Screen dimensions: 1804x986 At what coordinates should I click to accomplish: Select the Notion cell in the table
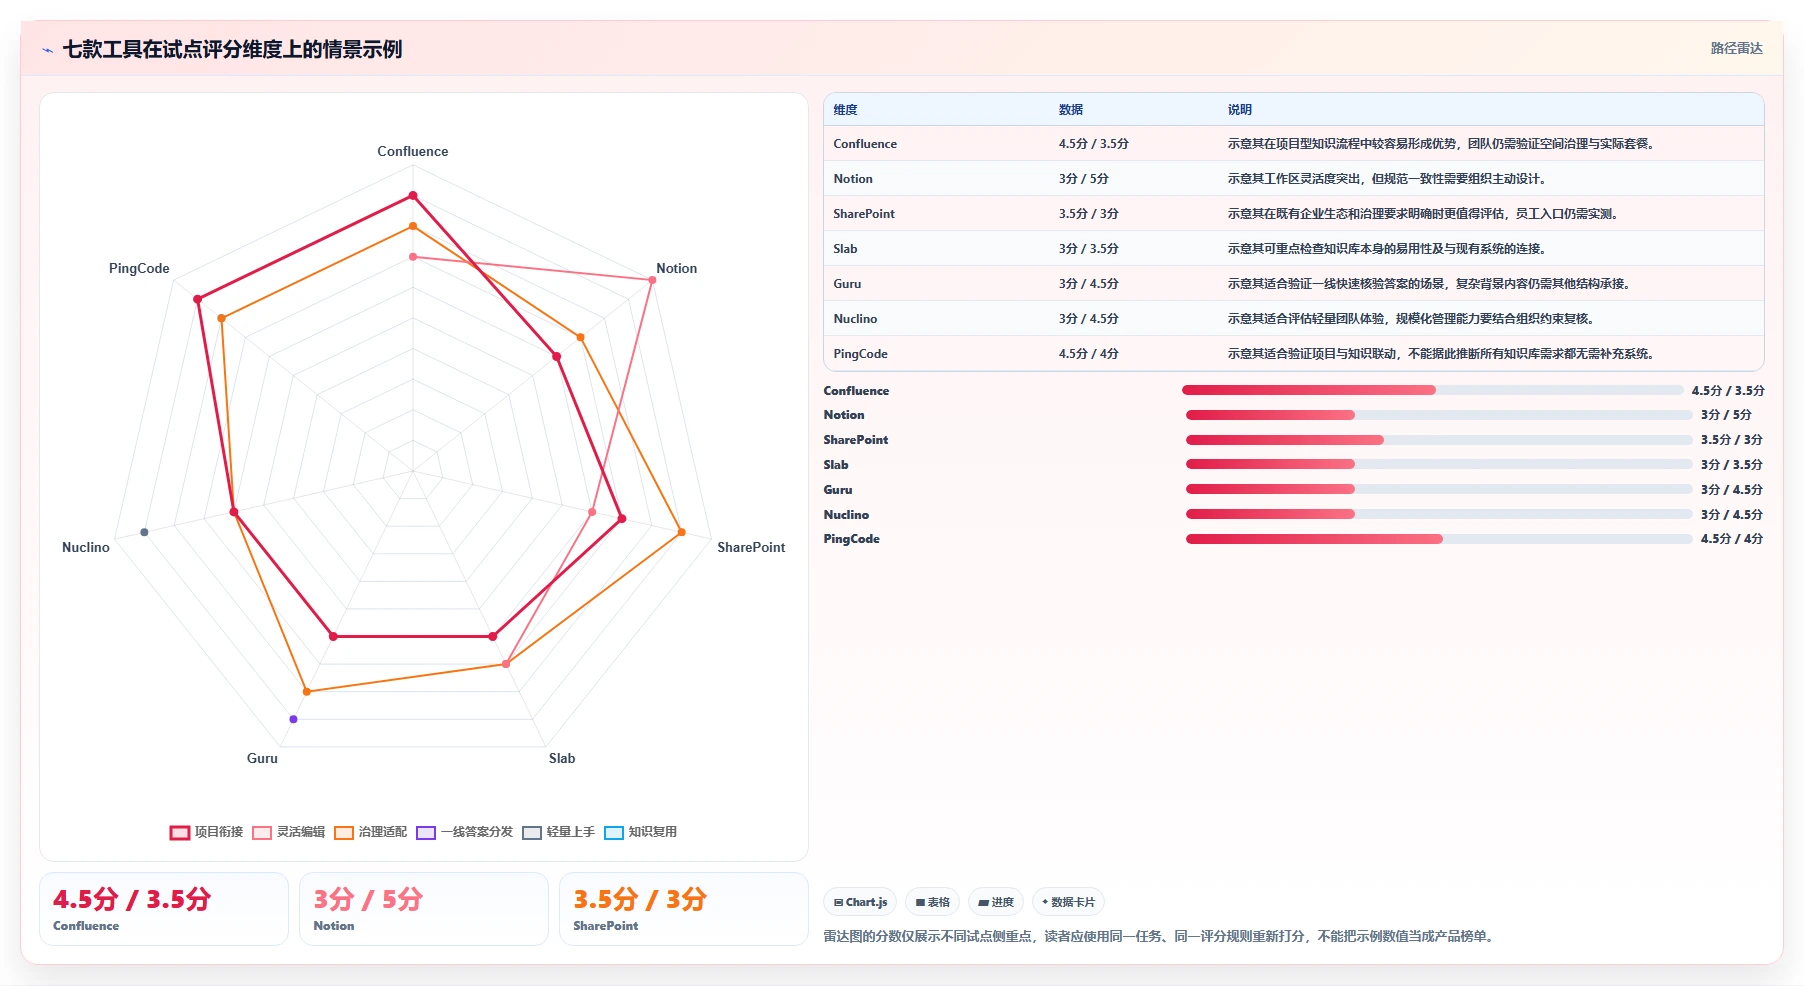coord(853,179)
